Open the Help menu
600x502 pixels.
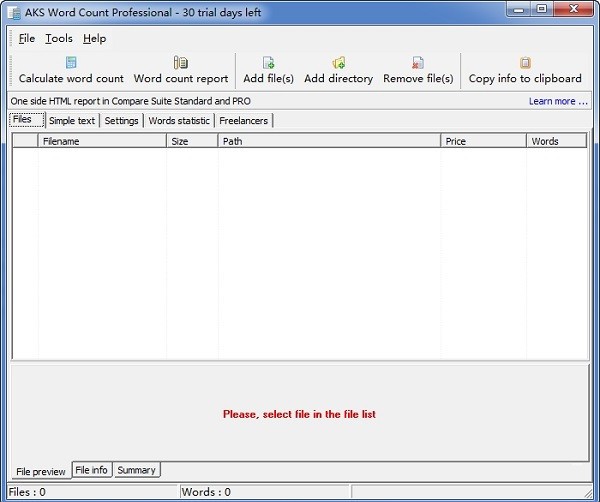tap(95, 38)
